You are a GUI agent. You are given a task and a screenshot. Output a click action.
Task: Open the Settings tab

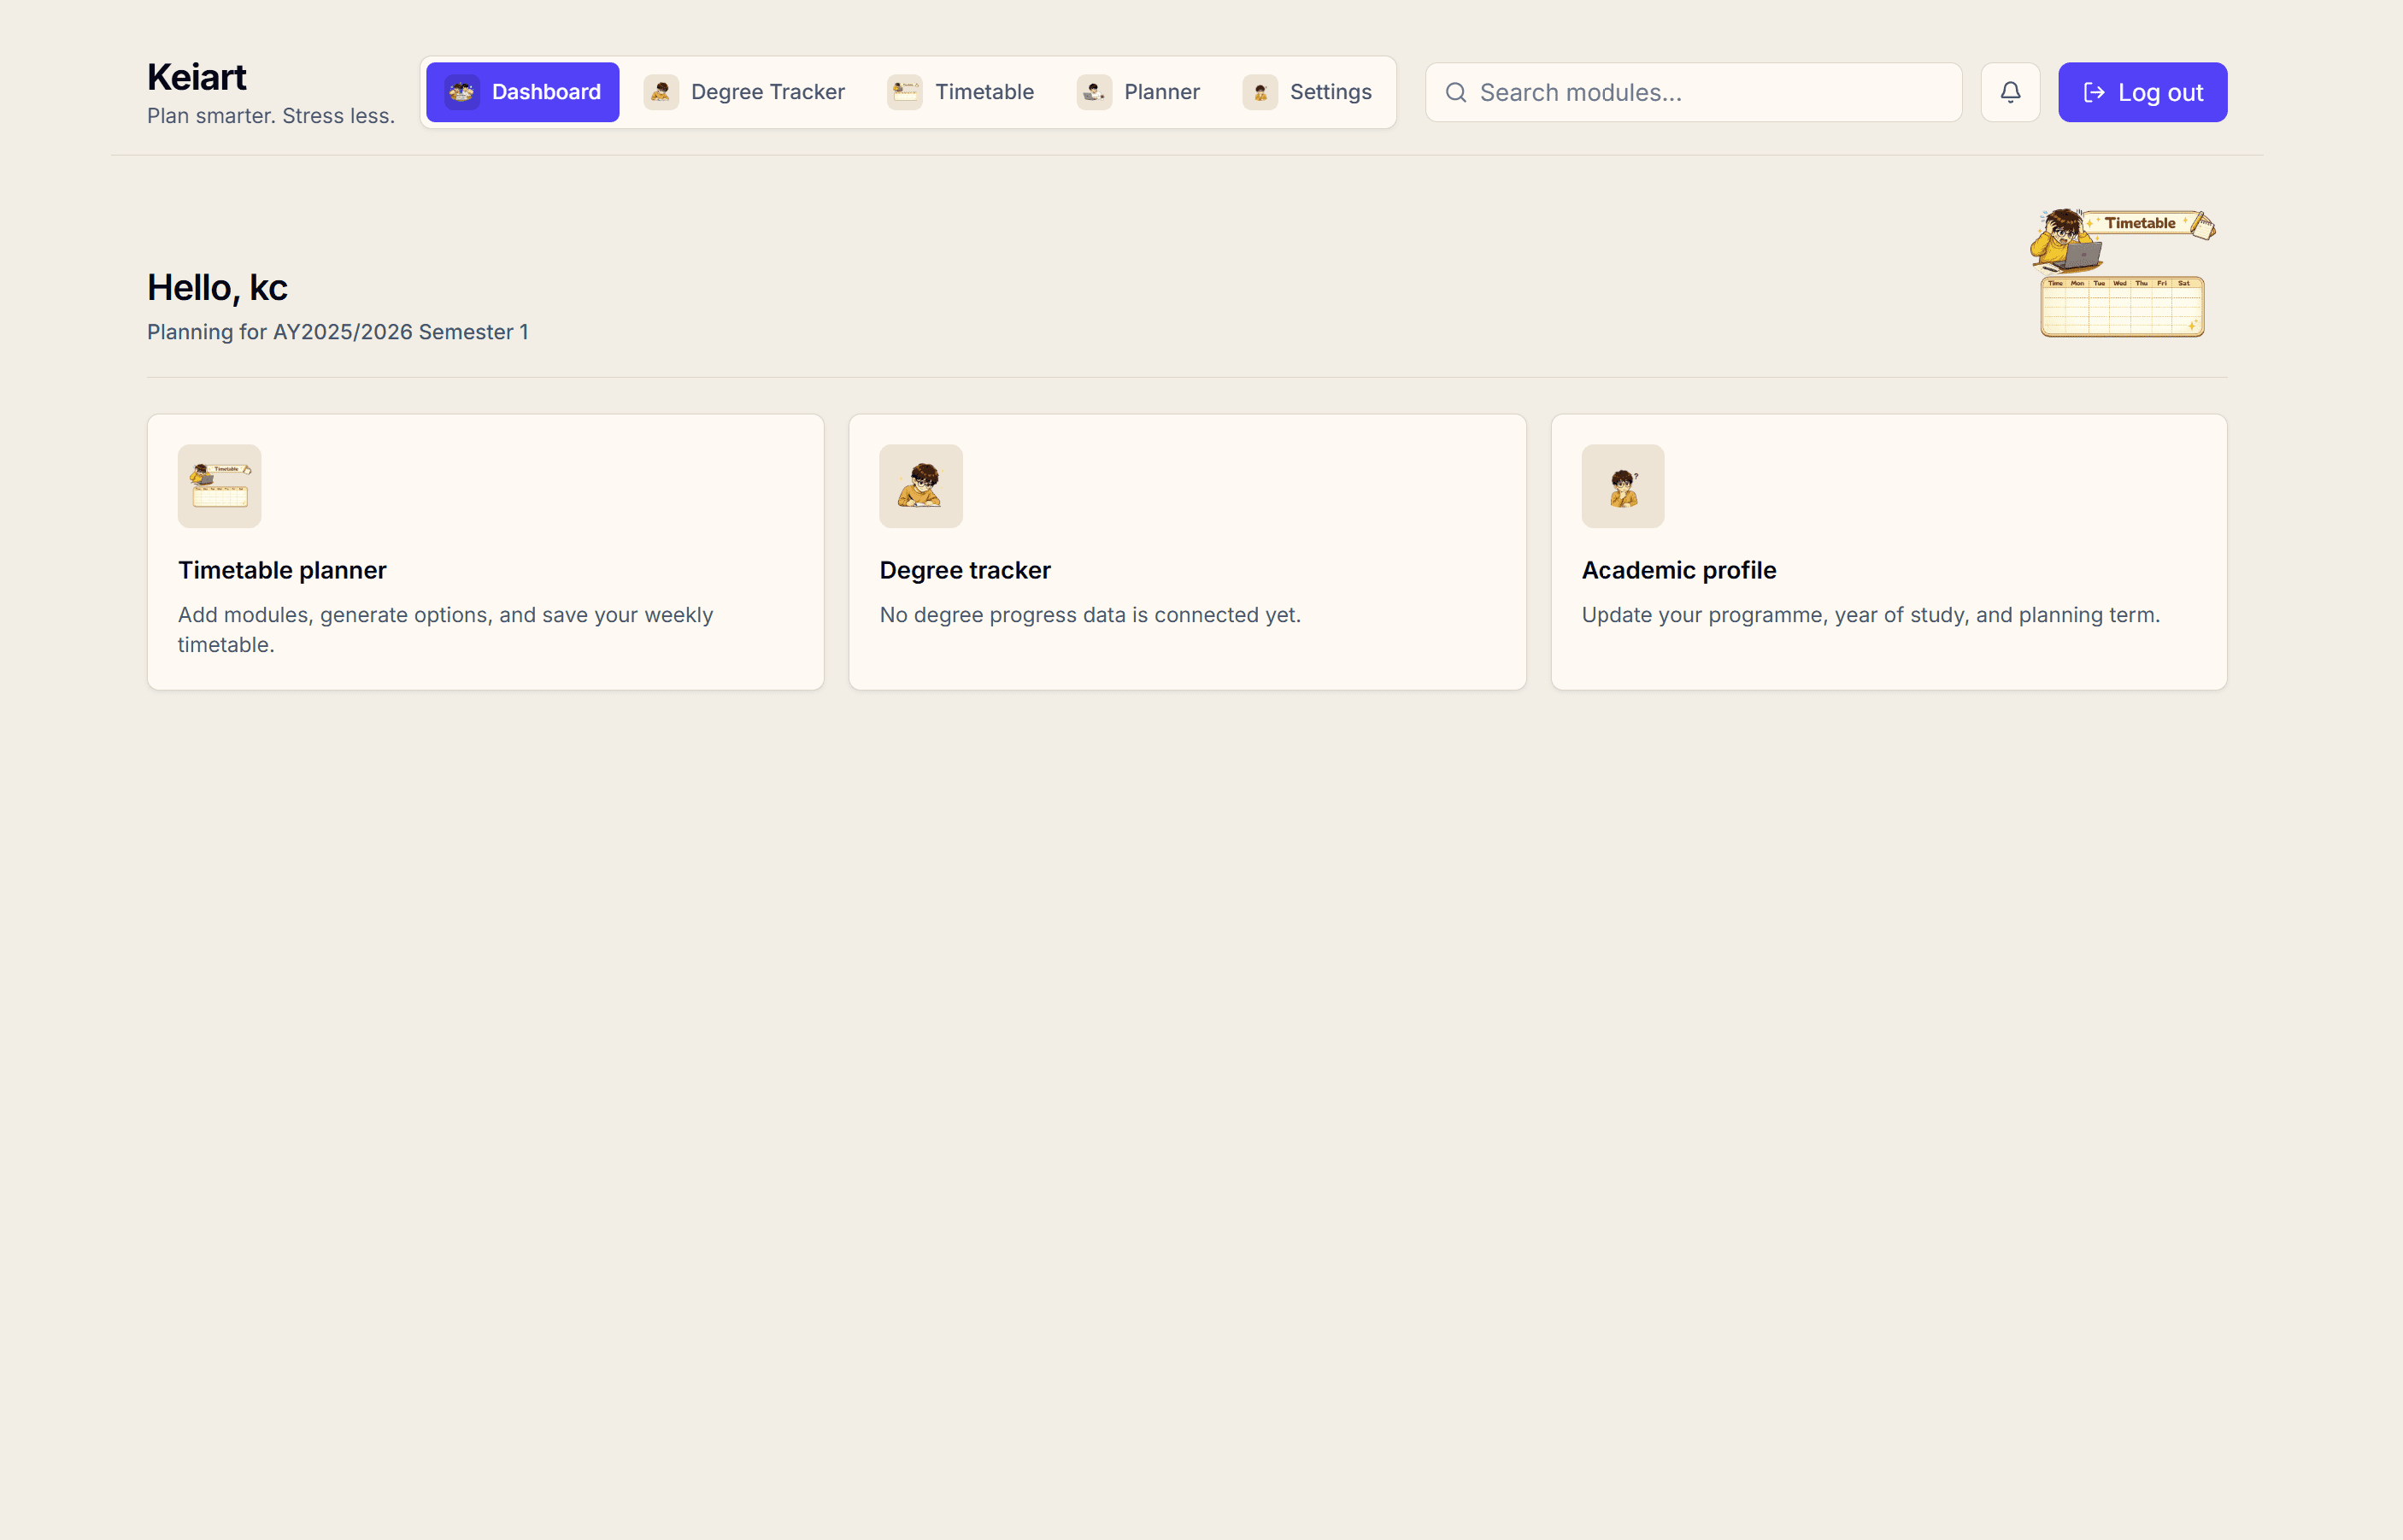pyautogui.click(x=1307, y=92)
